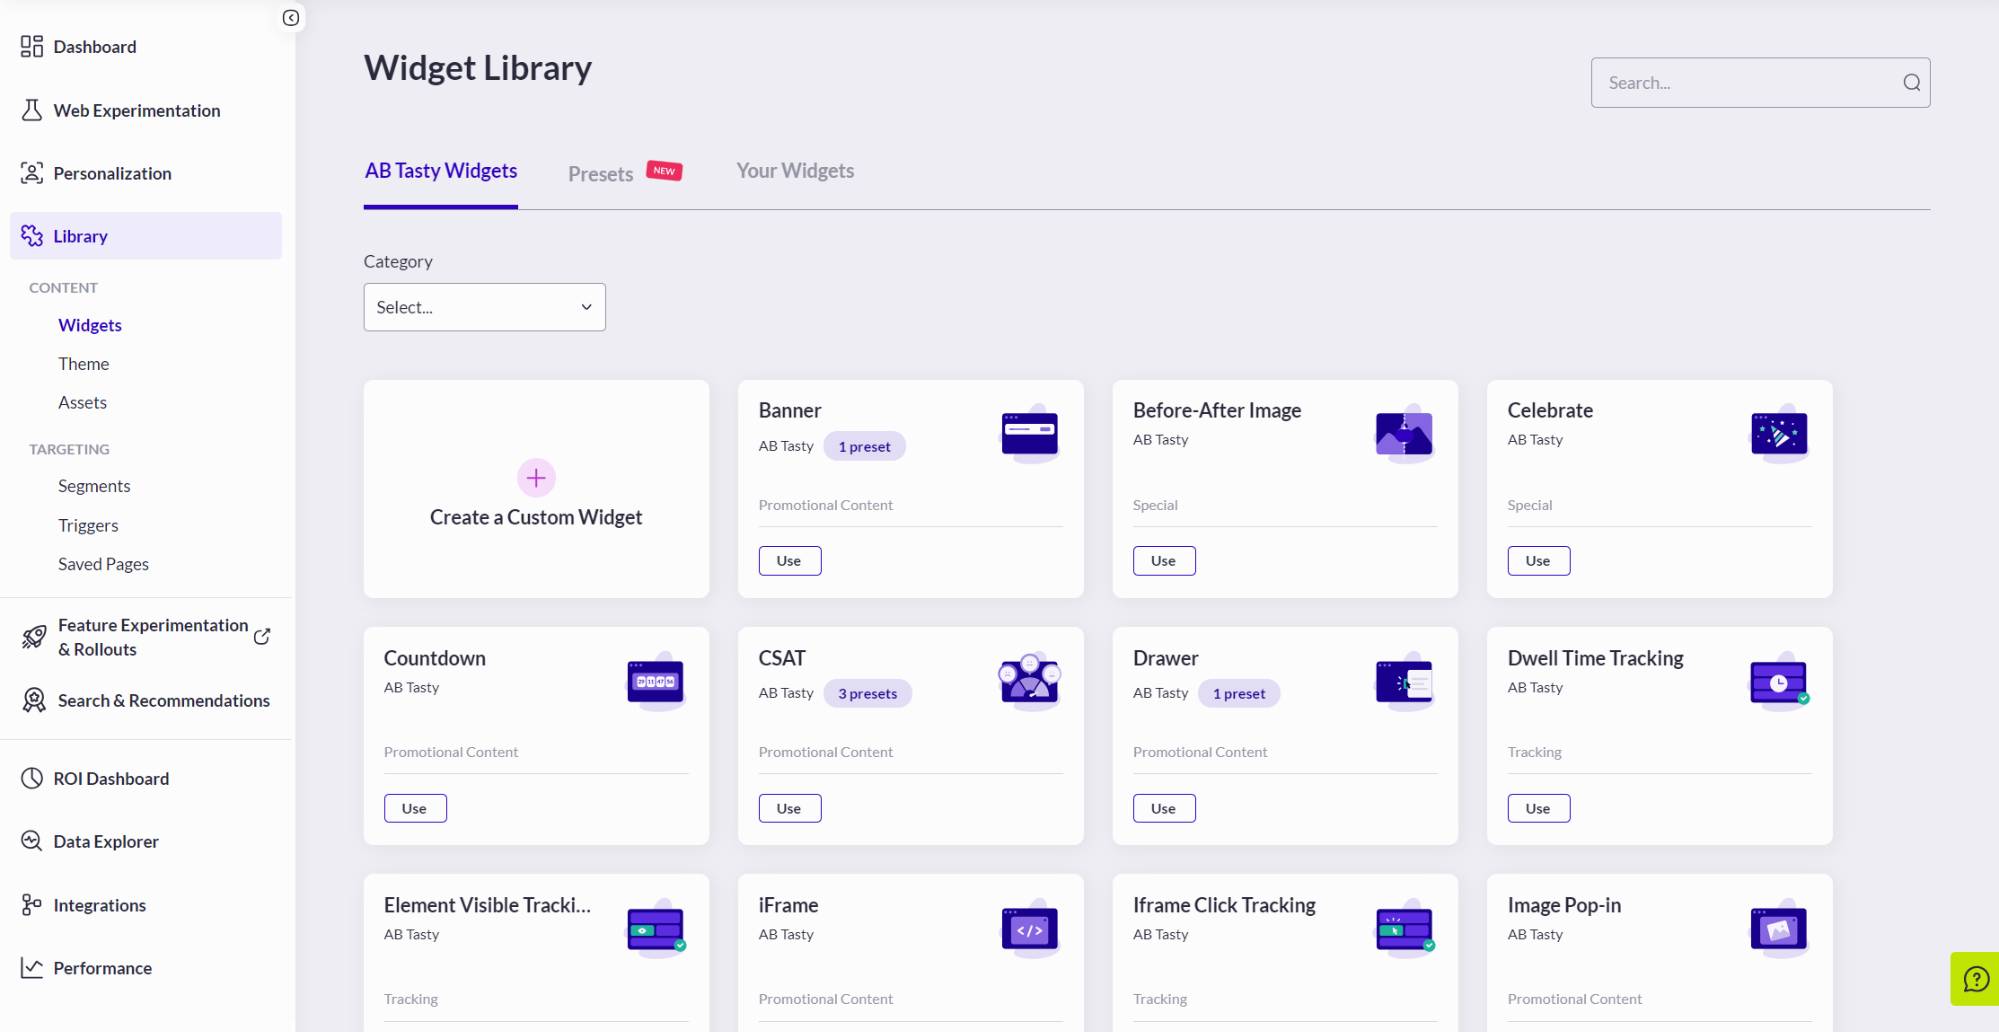The height and width of the screenshot is (1032, 1999).
Task: Focus the widget Search input field
Action: point(1760,83)
